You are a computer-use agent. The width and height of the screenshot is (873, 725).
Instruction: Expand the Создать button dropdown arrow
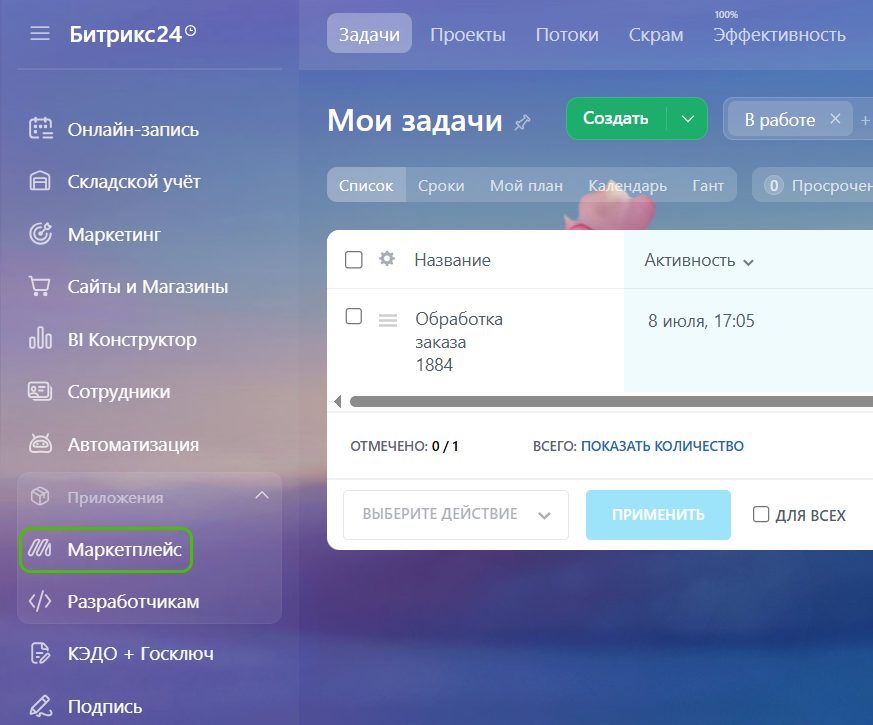pos(687,119)
